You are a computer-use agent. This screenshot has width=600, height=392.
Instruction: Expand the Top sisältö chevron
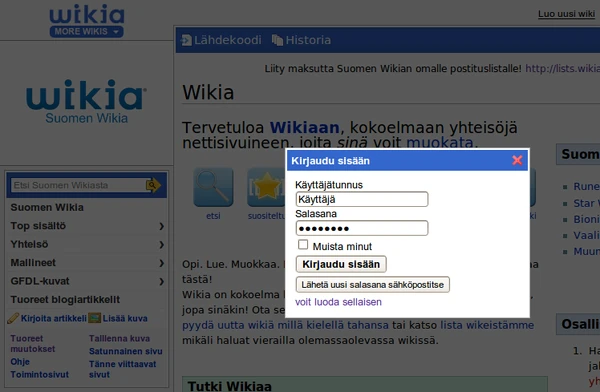coord(161,226)
